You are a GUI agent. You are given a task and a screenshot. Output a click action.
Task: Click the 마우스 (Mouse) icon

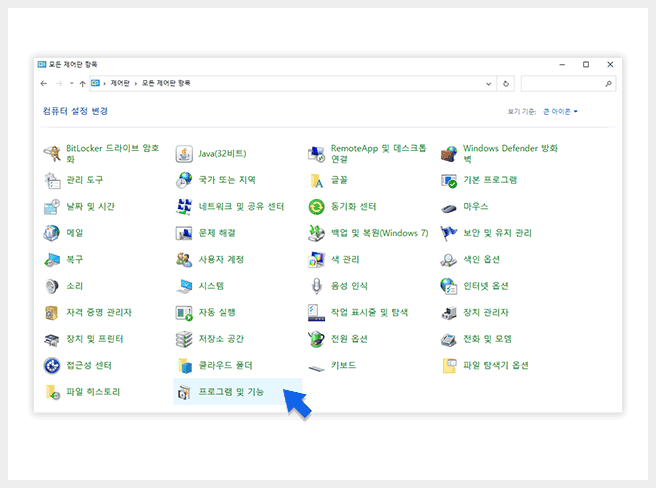pos(449,207)
